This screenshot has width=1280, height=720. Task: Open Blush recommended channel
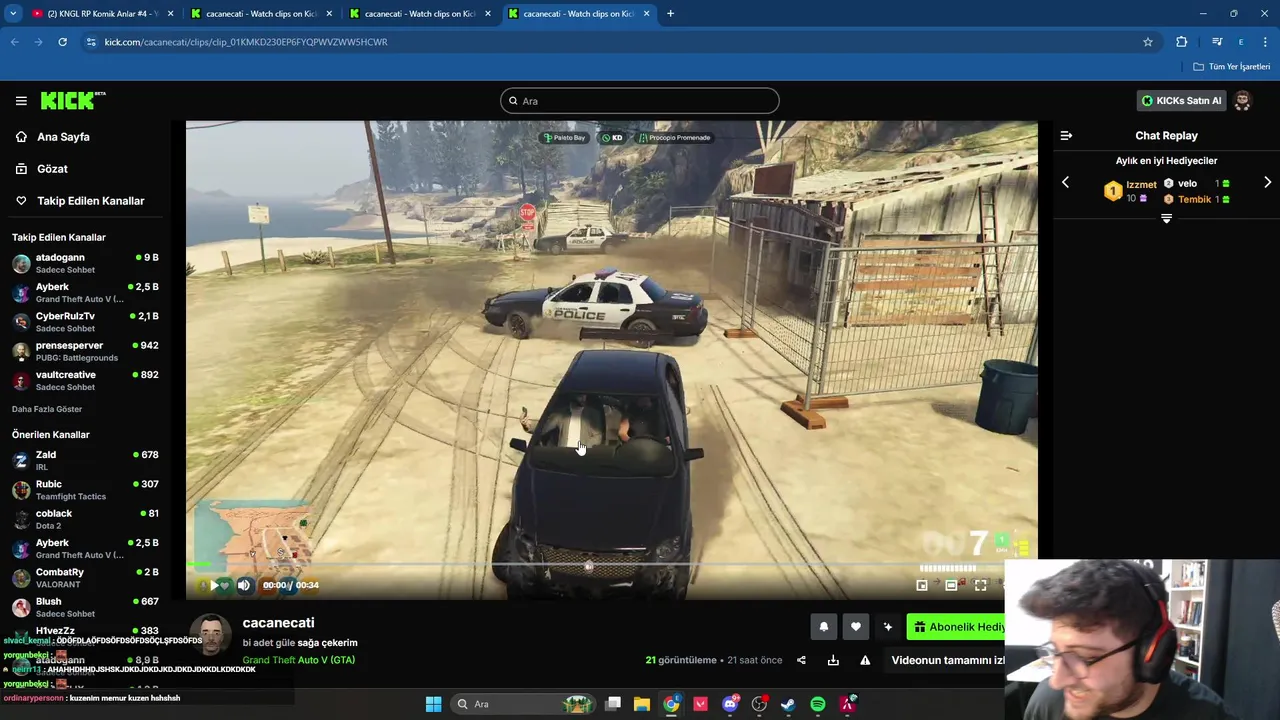click(85, 607)
